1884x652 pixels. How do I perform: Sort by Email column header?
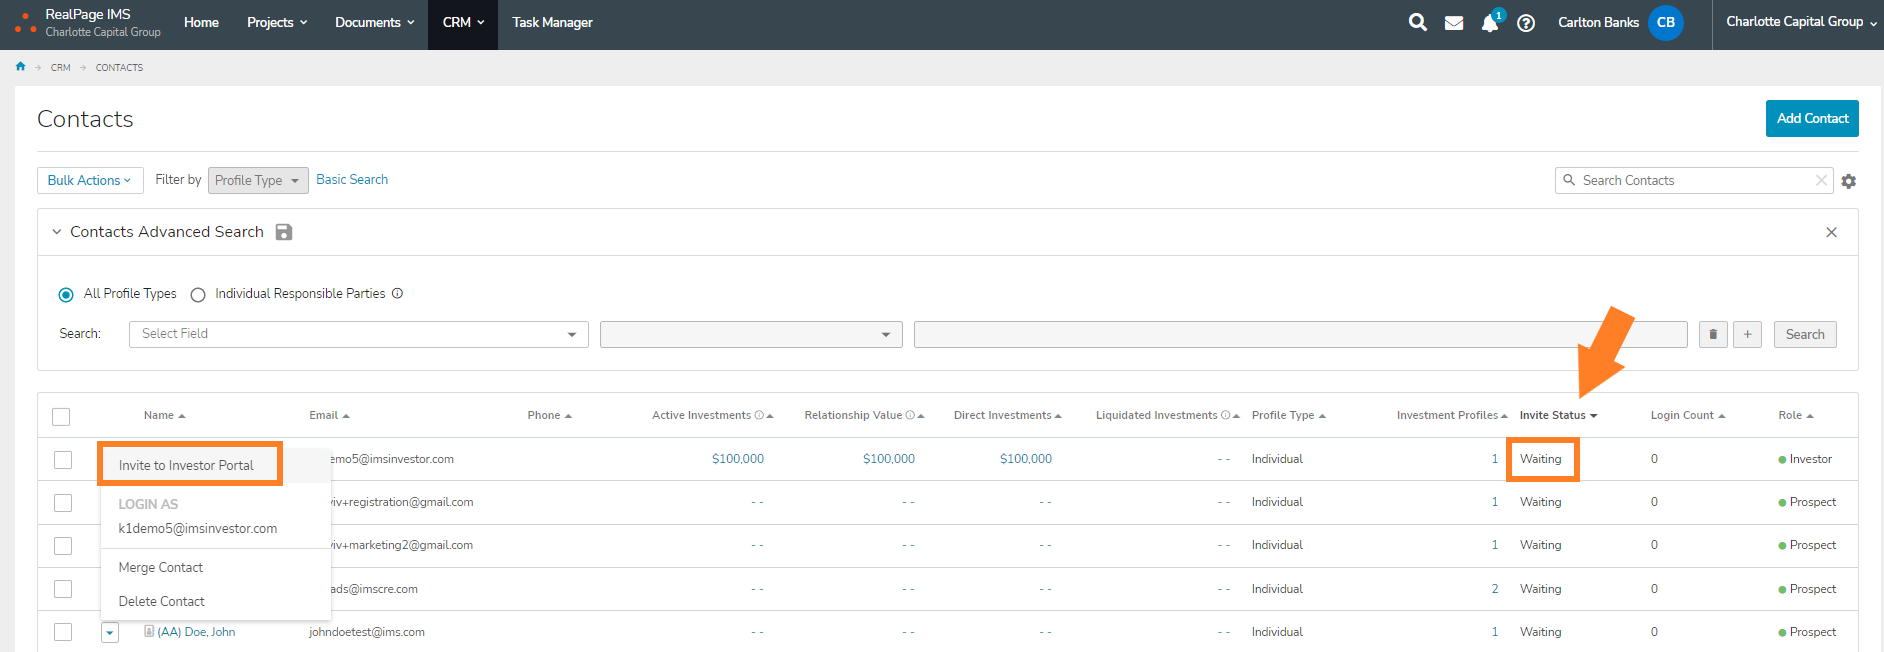click(329, 415)
